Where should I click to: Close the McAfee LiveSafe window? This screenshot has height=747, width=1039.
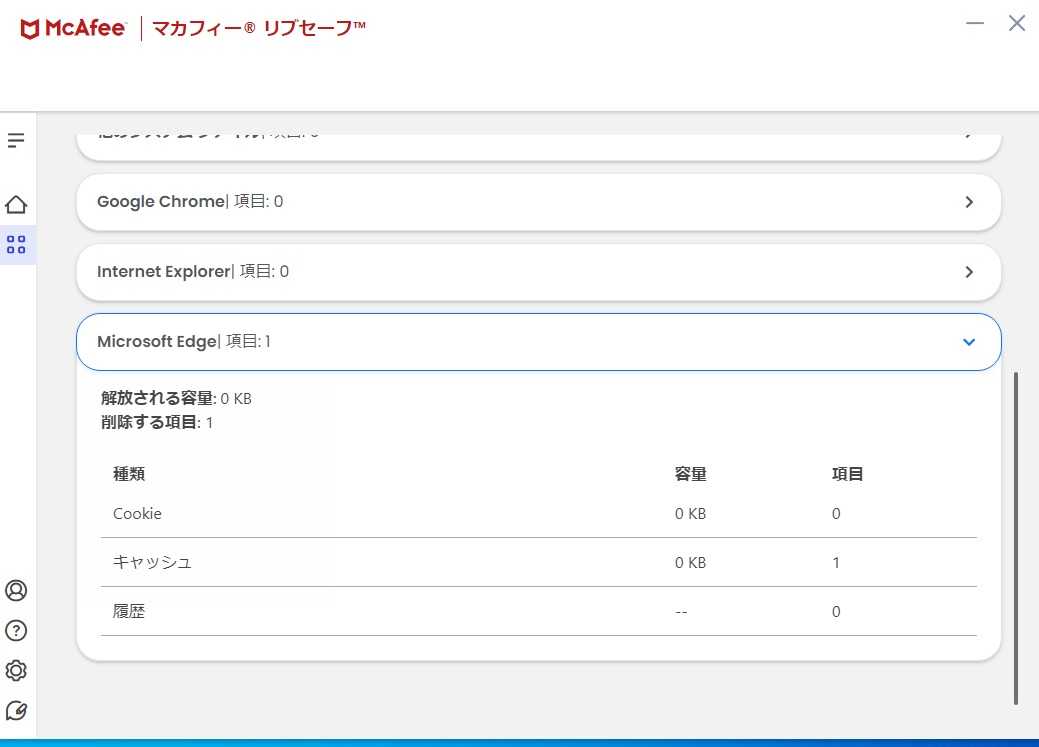point(1017,24)
